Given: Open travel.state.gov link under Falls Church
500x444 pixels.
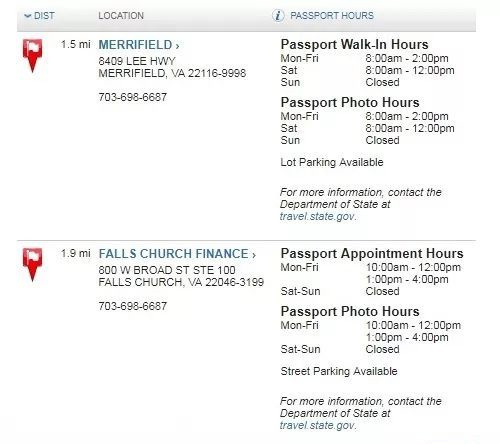Looking at the screenshot, I should (x=318, y=425).
